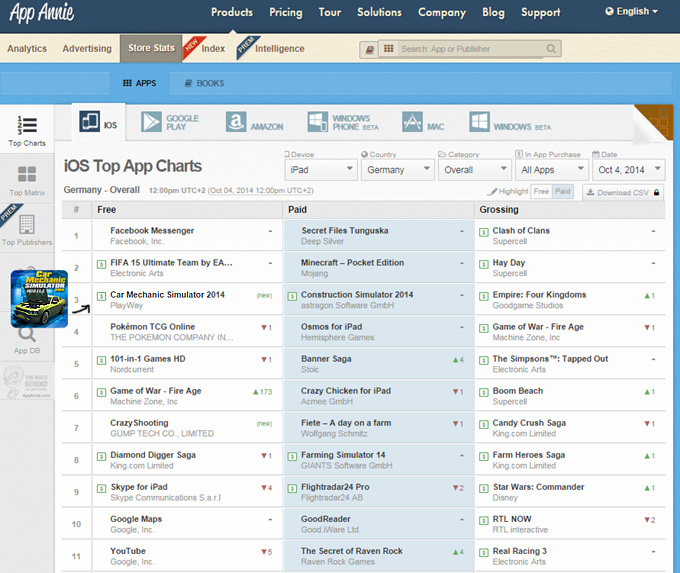
Task: Click in-app purchase icon beside Flightradar24 Pro
Action: coord(292,488)
